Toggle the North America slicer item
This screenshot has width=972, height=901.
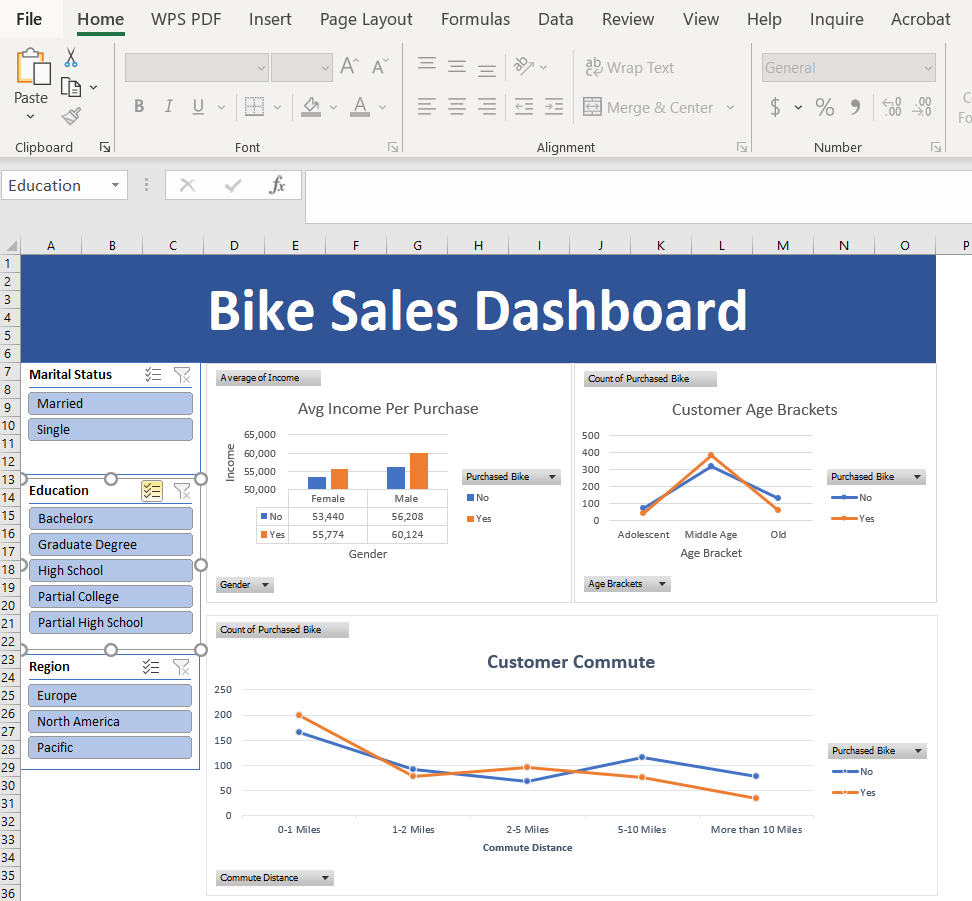[x=110, y=722]
